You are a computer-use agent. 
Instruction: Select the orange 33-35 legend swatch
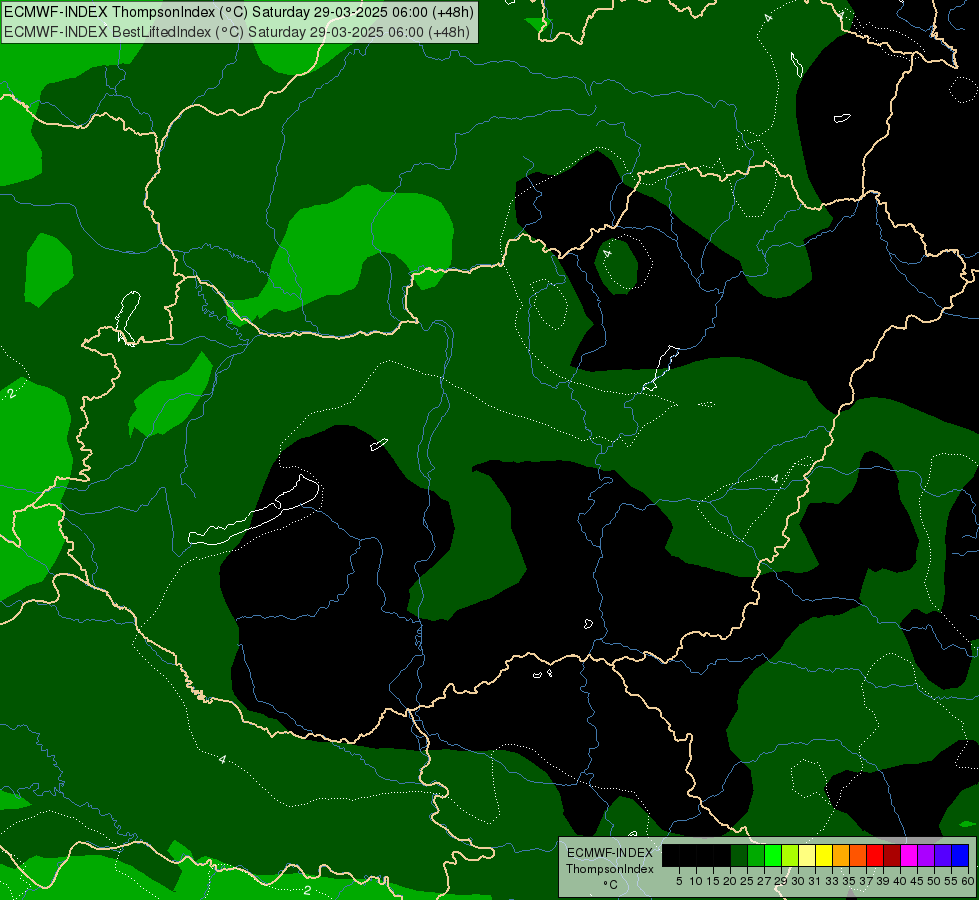pos(841,855)
